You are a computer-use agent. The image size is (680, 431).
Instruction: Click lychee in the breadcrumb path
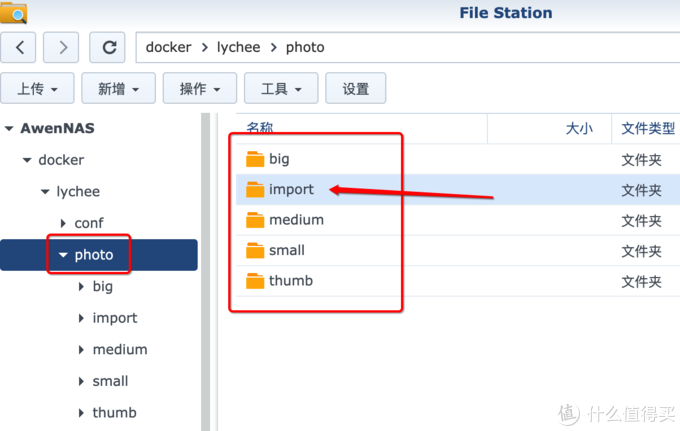coord(240,47)
